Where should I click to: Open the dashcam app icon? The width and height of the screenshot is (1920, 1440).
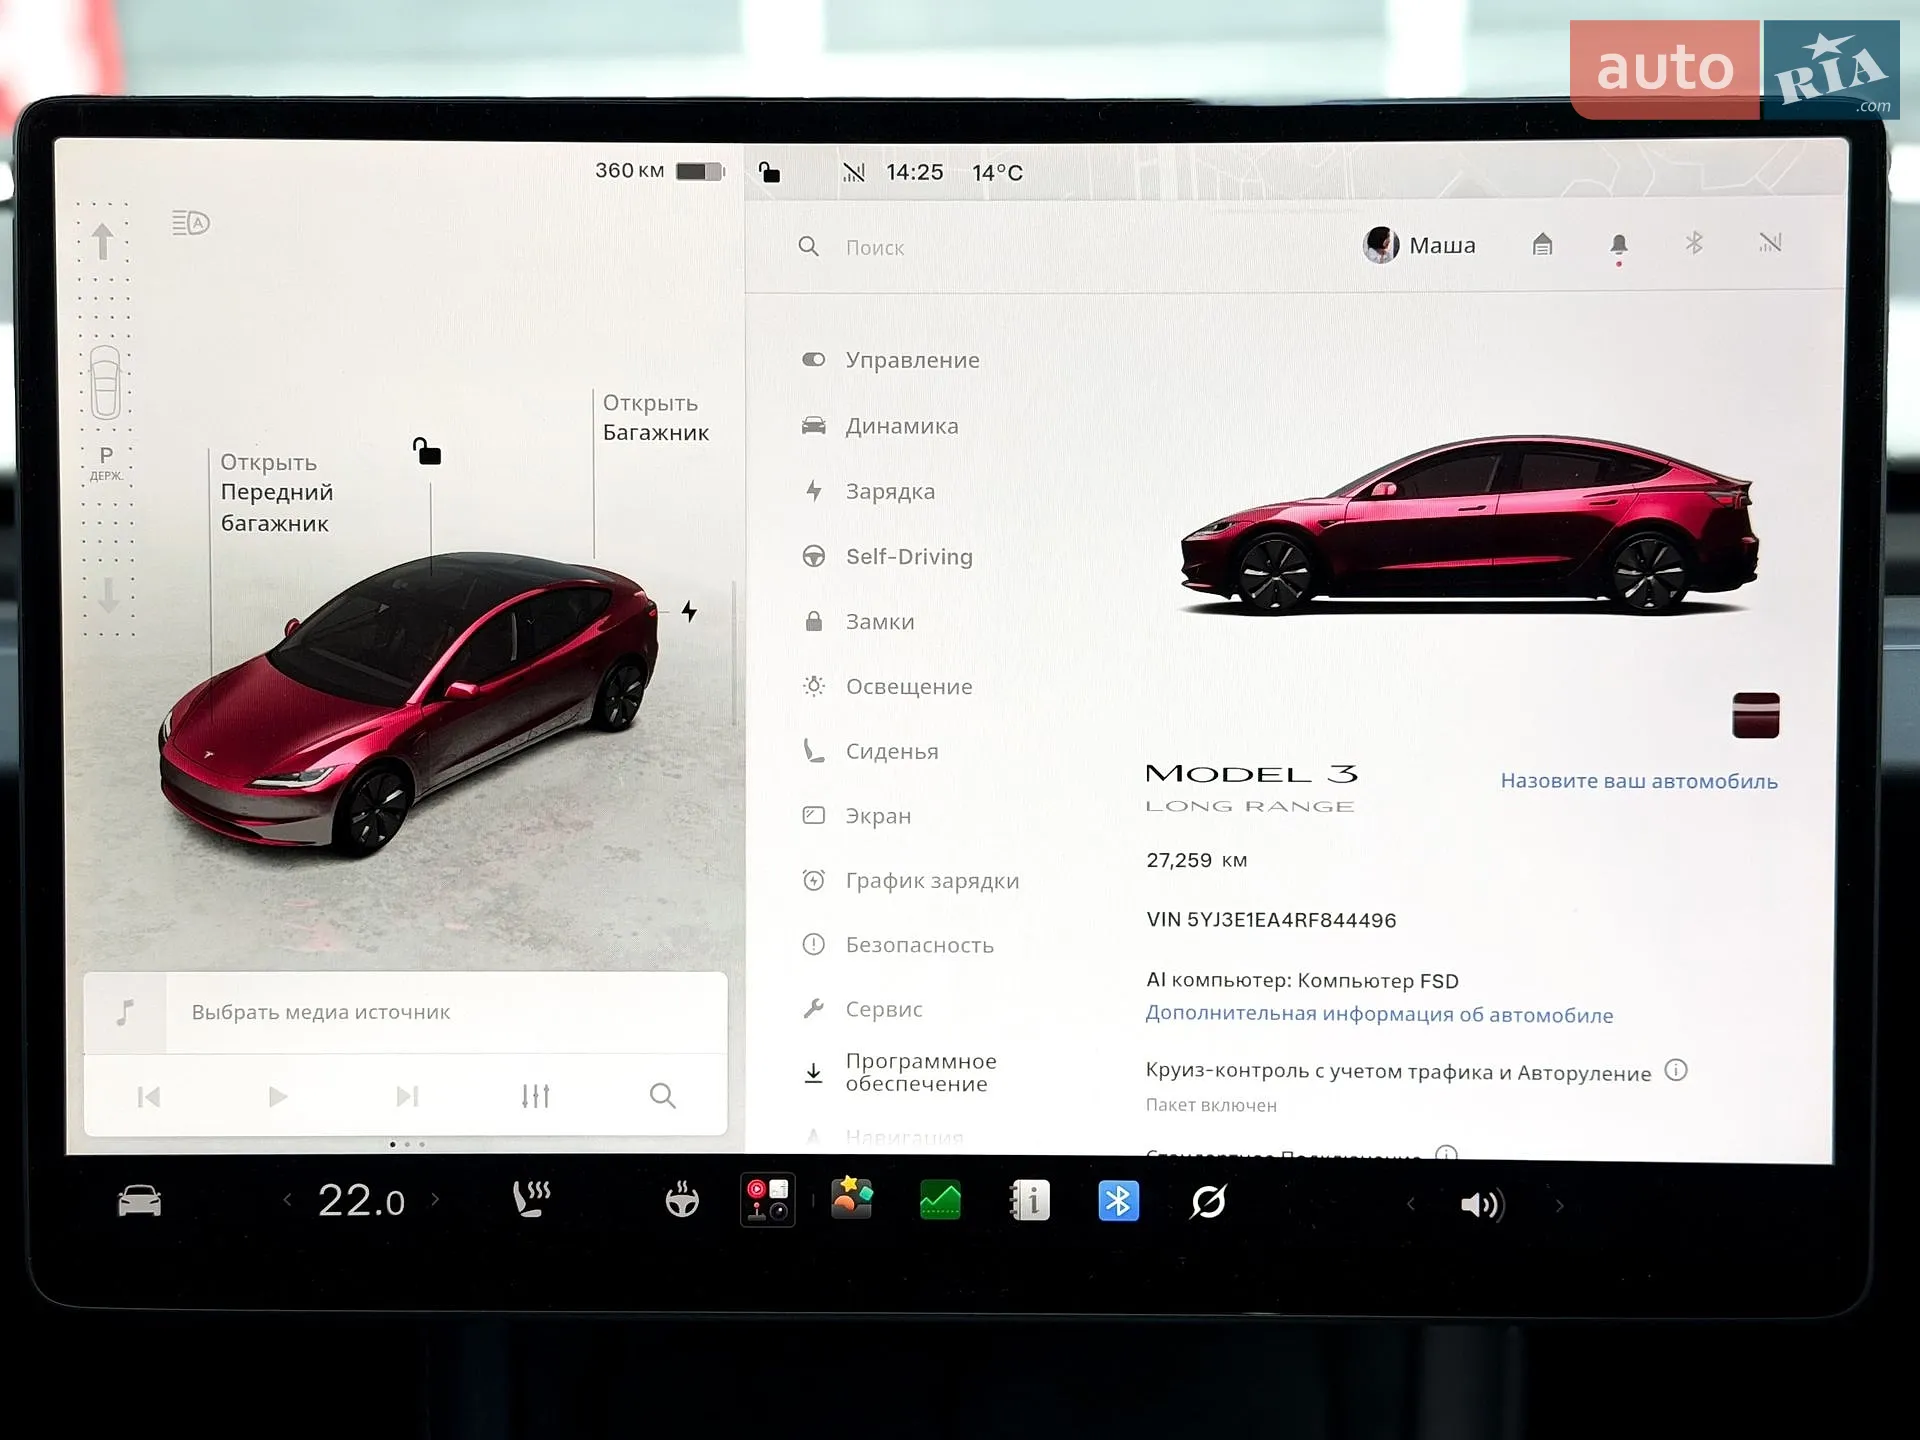pyautogui.click(x=767, y=1200)
